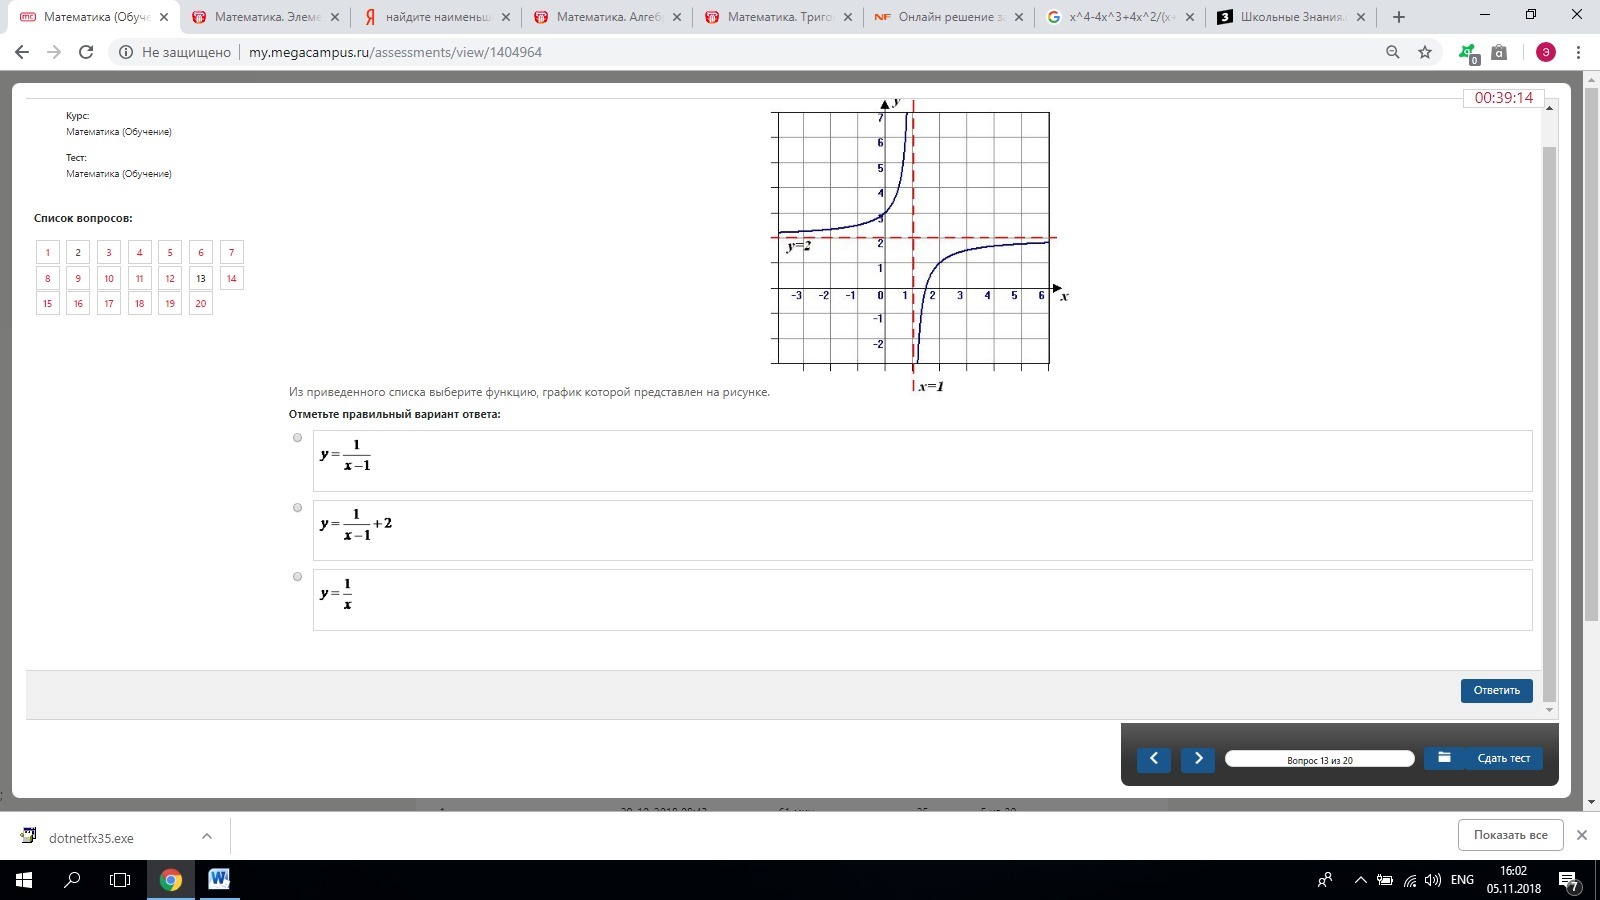Screen dimensions: 1600x900
Task: Open the action center notifications
Action: click(1568, 881)
